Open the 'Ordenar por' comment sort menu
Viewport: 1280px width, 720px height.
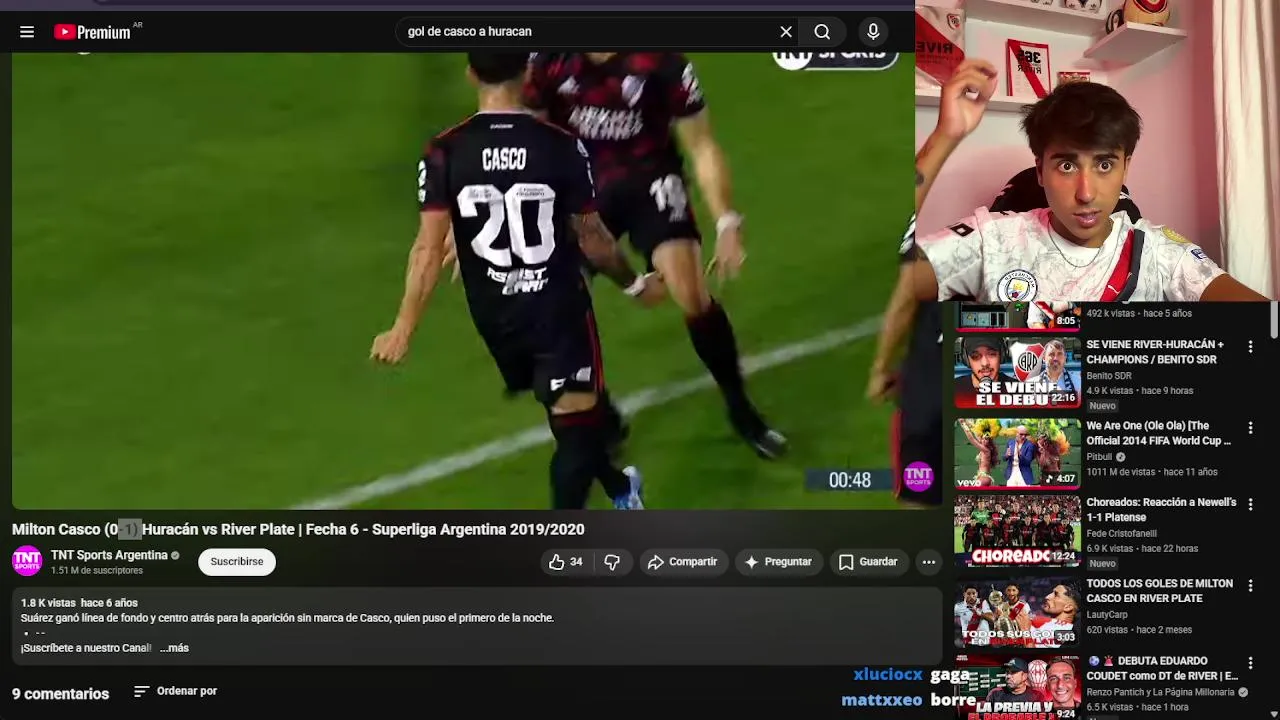coord(175,691)
